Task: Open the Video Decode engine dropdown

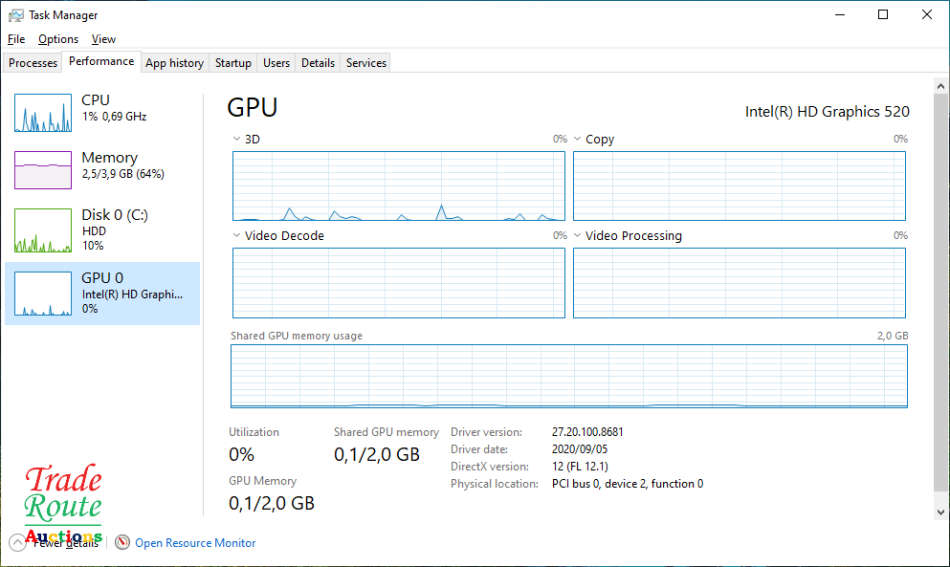Action: click(237, 236)
